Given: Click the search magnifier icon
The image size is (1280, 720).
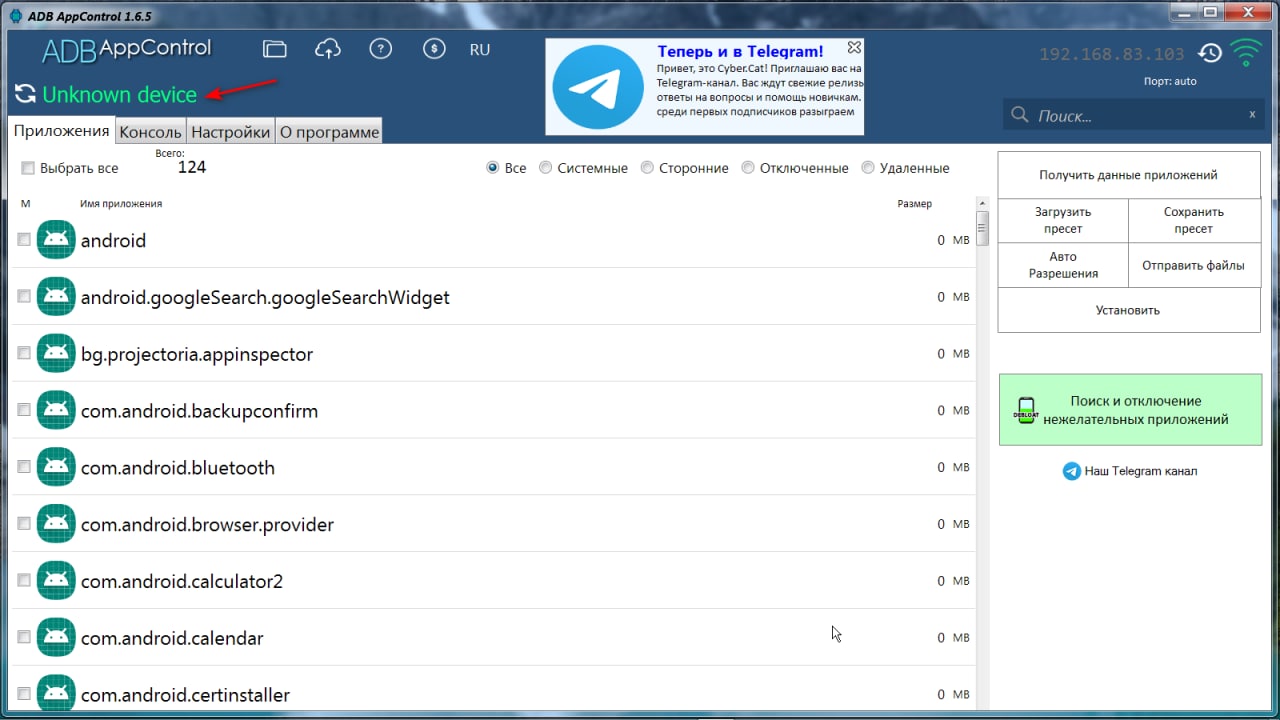Looking at the screenshot, I should (x=1020, y=115).
